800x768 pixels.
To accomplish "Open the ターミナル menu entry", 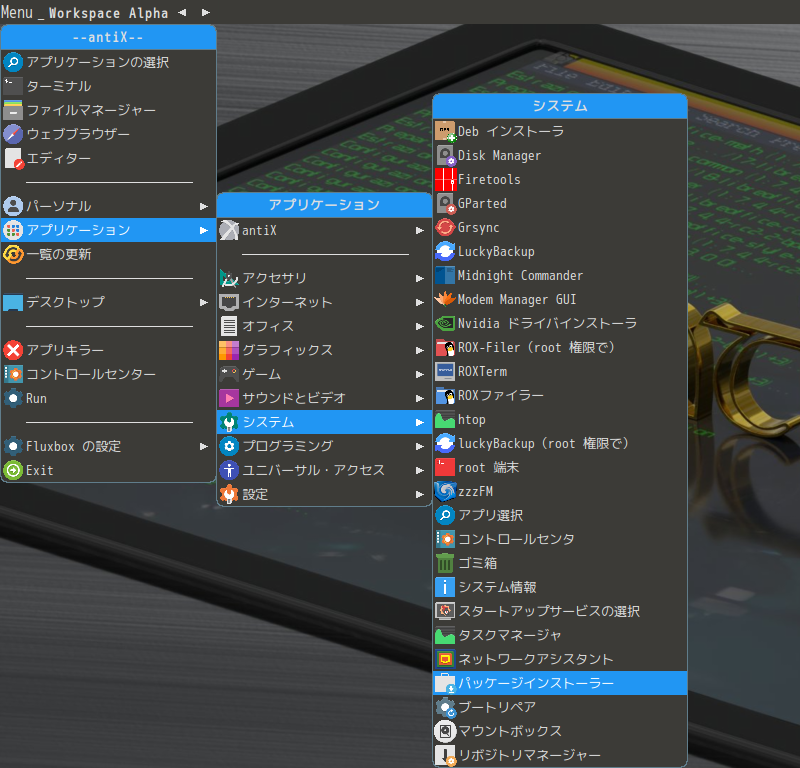I will tap(109, 86).
